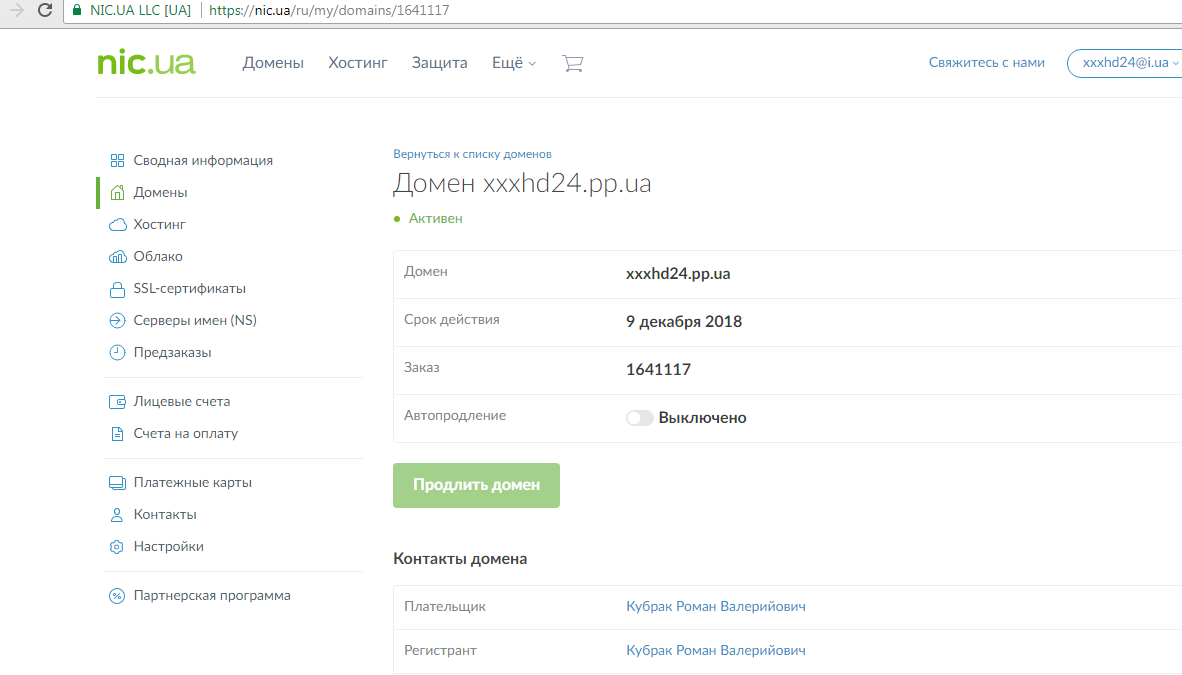
Task: Click the Облако sidebar icon
Action: point(117,257)
